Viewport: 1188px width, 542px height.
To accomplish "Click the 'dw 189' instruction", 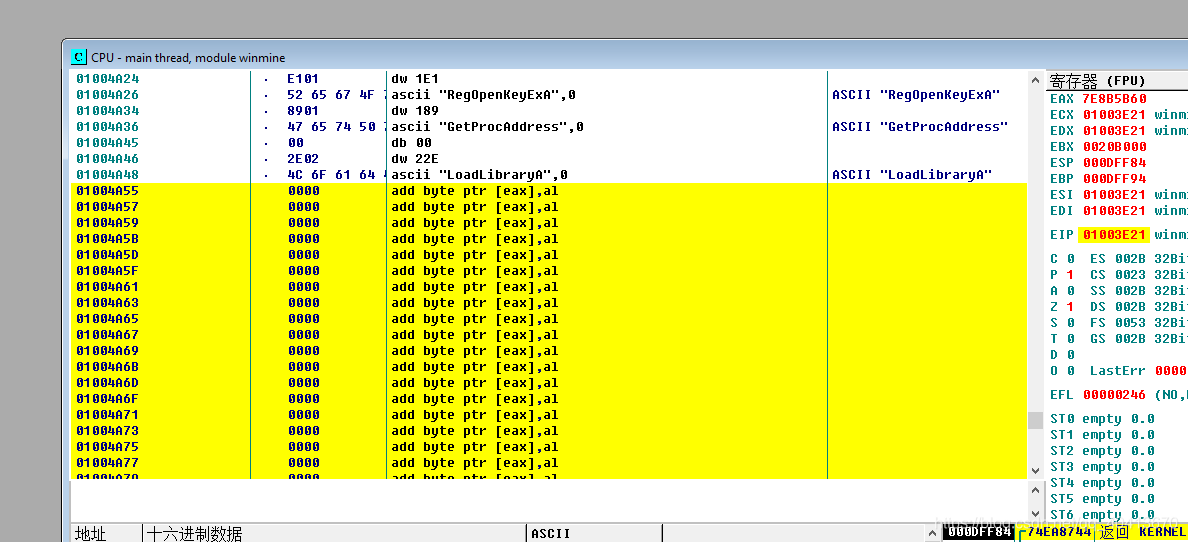I will (415, 110).
